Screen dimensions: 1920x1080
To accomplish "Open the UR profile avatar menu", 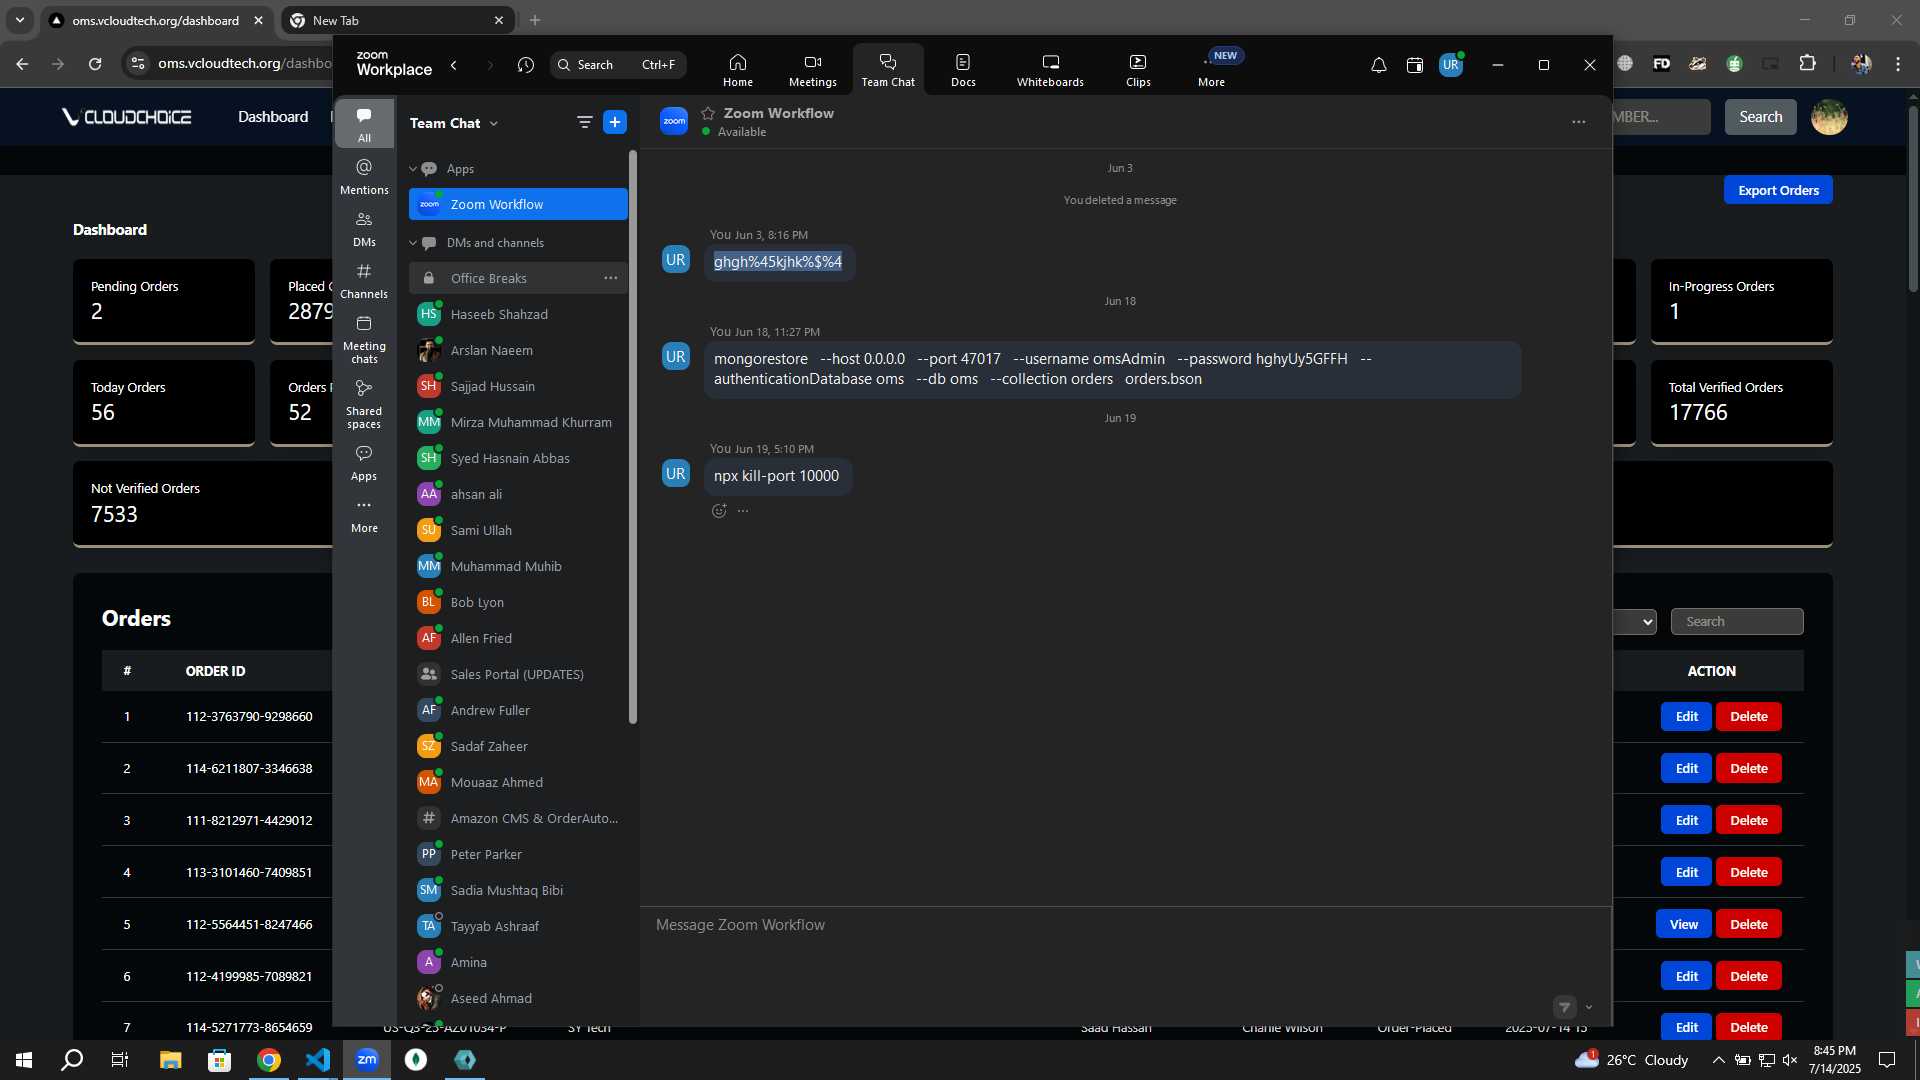I will (1451, 65).
